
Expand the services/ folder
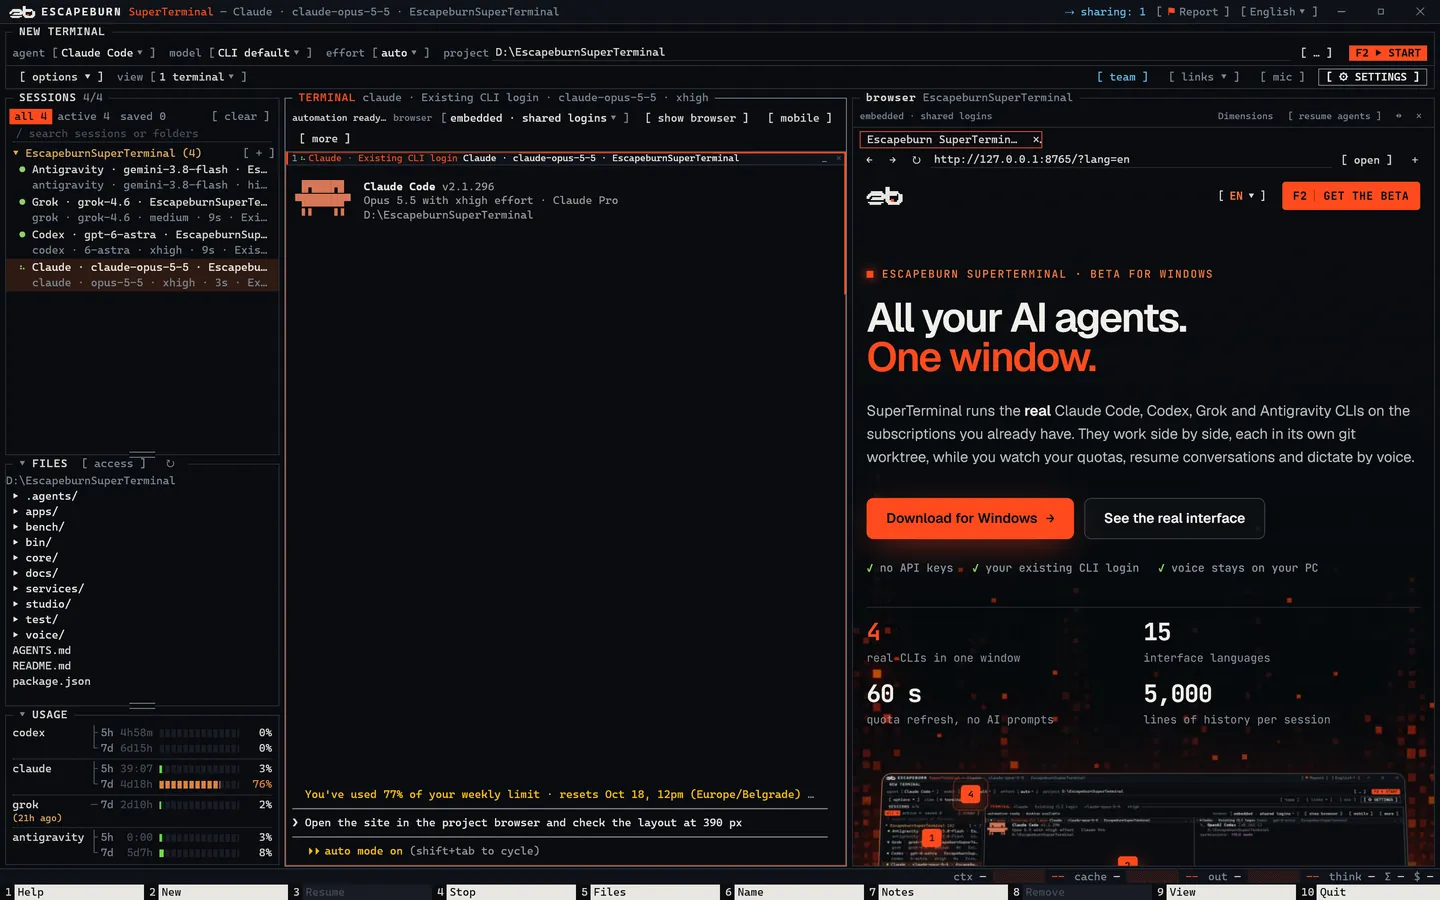click(54, 589)
